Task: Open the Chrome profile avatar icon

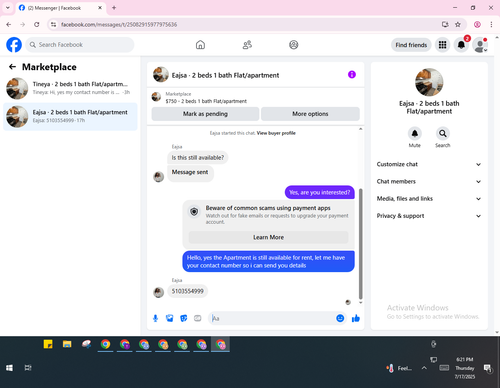Action: pyautogui.click(x=477, y=24)
